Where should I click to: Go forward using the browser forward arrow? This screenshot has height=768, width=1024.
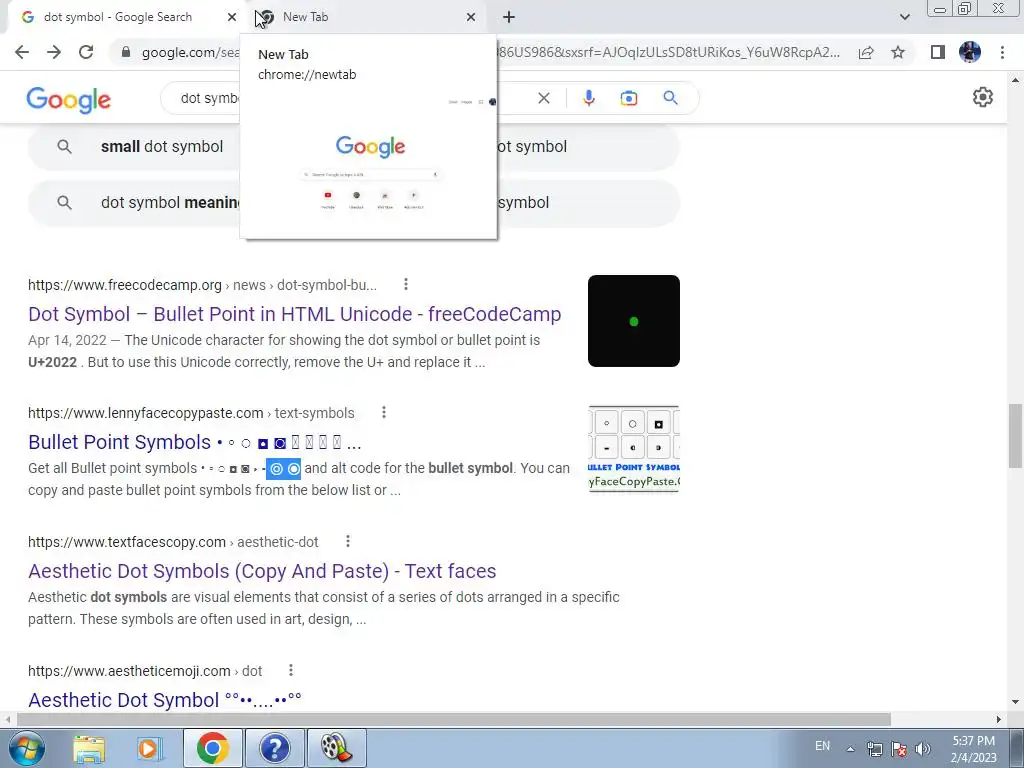coord(54,52)
